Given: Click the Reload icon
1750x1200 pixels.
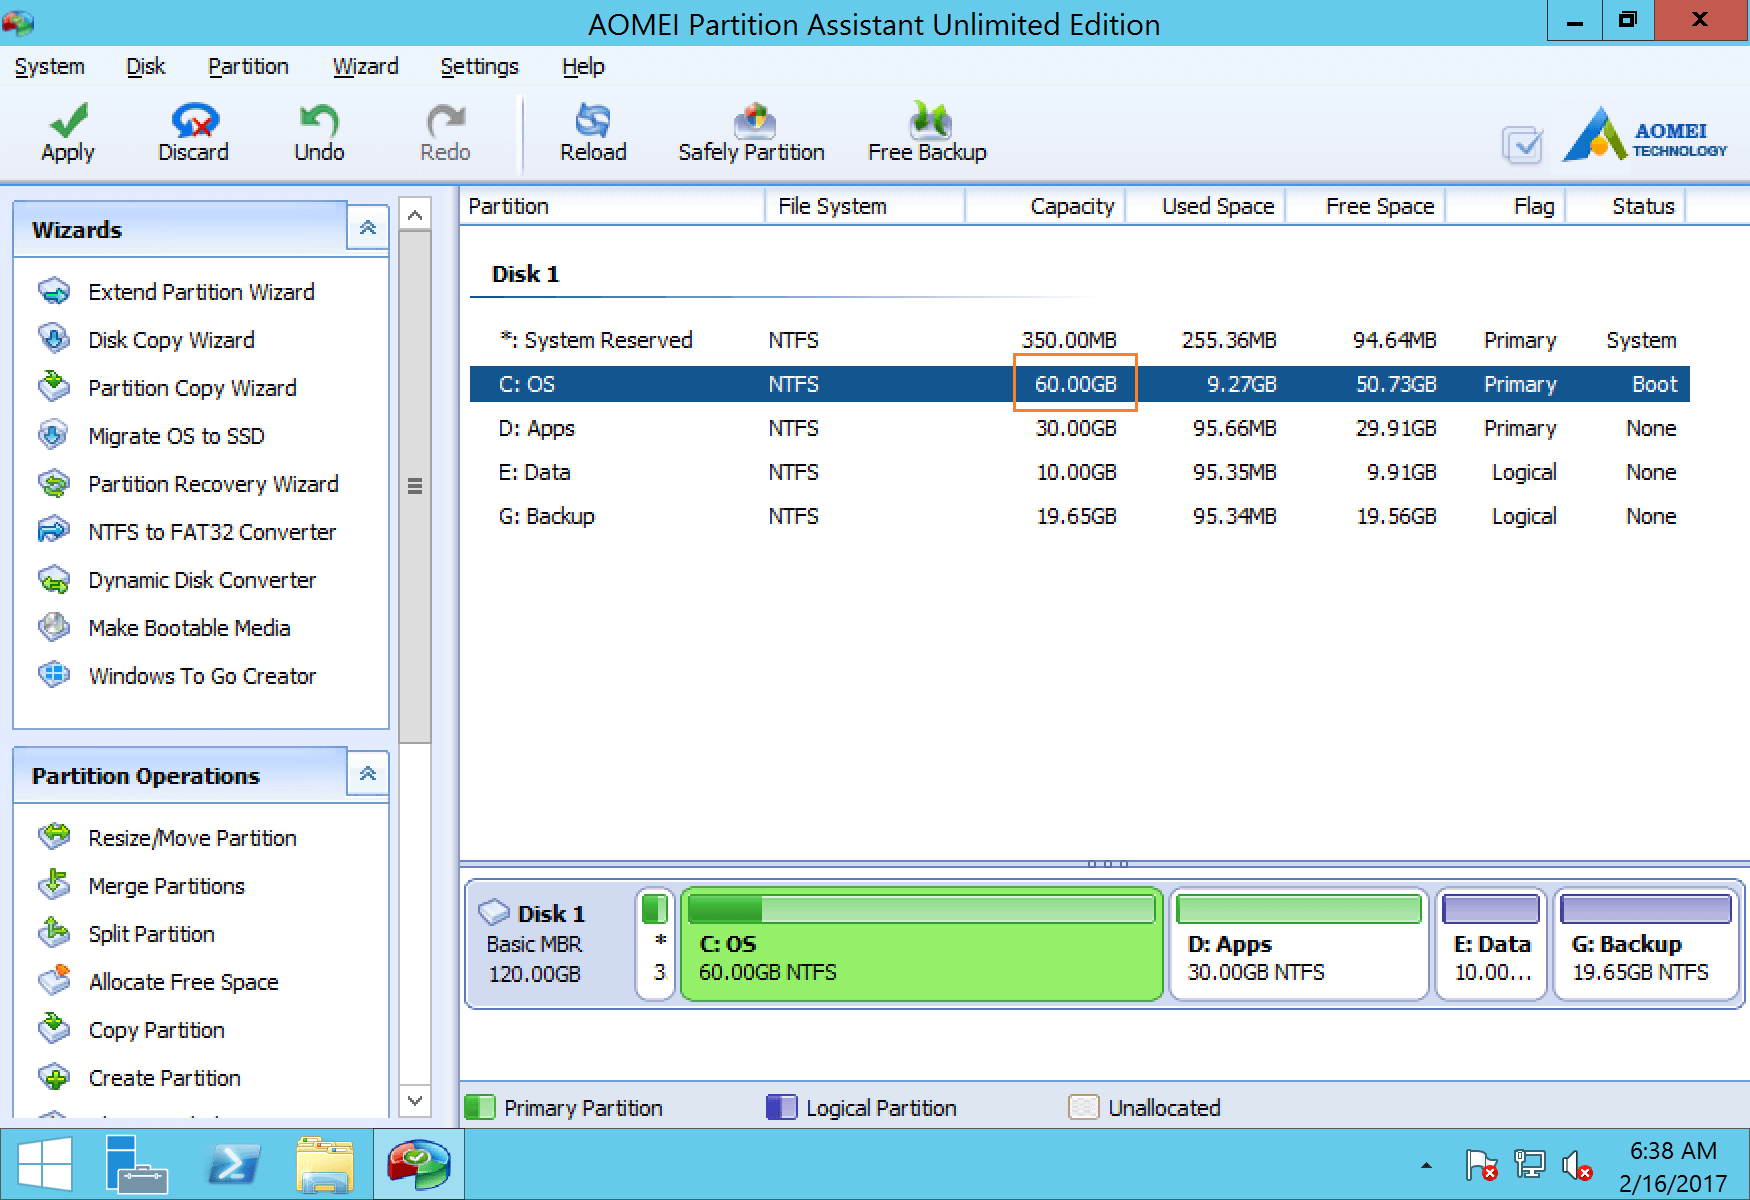Looking at the screenshot, I should click(x=592, y=120).
